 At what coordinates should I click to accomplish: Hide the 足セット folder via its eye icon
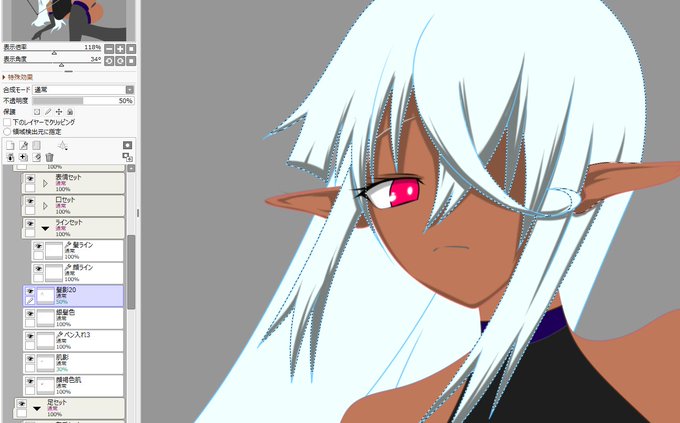point(21,404)
